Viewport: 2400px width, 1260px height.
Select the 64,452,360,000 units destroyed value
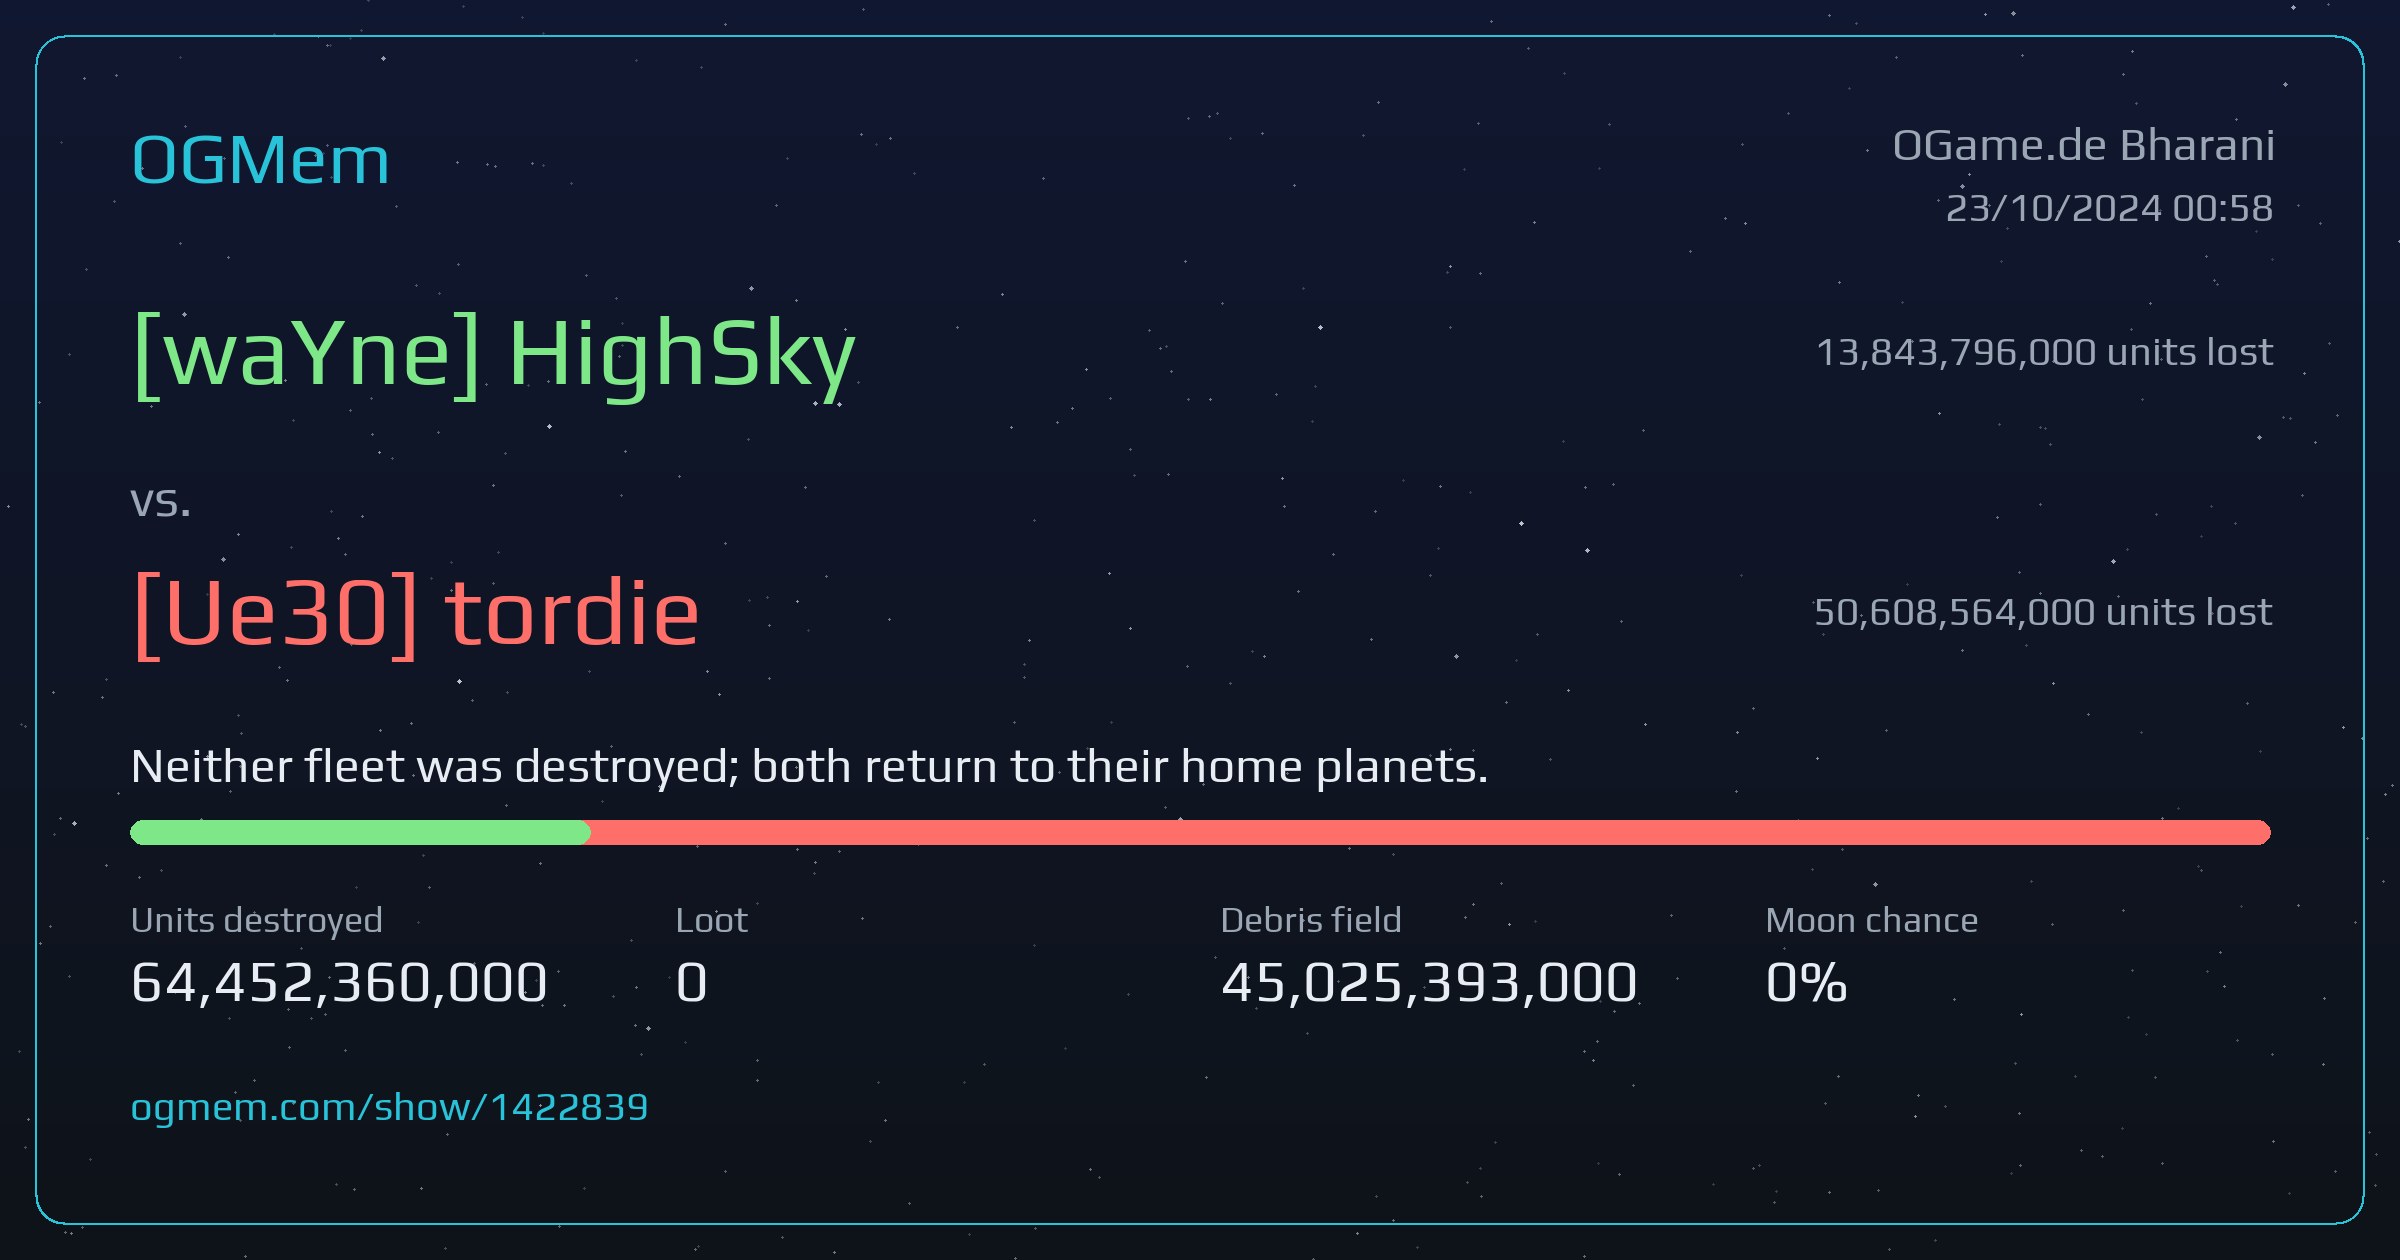(x=339, y=982)
